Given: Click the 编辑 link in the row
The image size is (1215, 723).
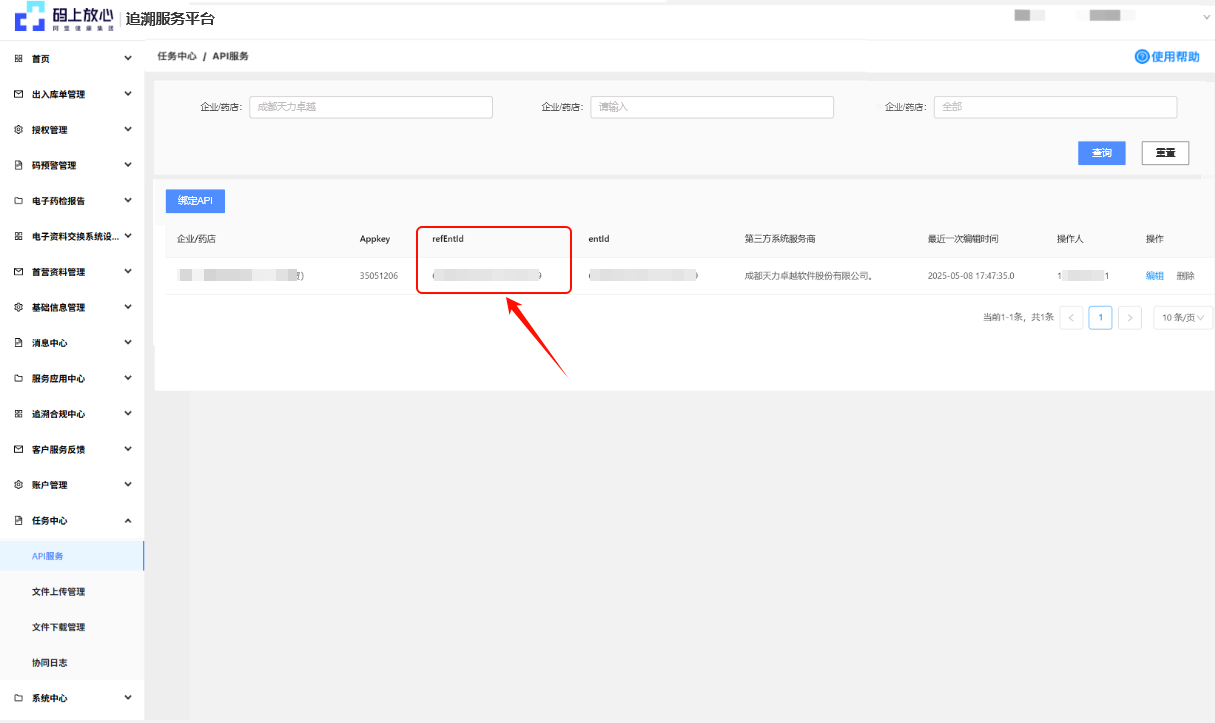Looking at the screenshot, I should point(1154,276).
